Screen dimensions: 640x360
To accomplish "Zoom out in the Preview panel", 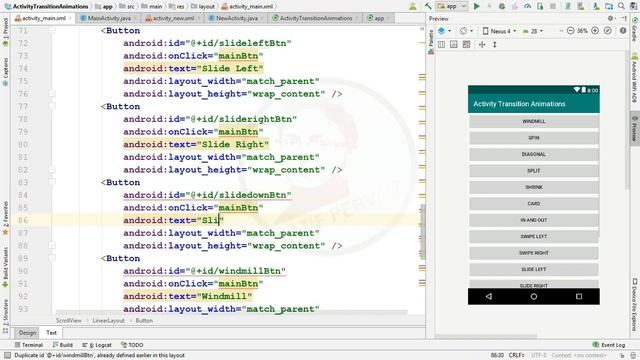I will [x=571, y=31].
